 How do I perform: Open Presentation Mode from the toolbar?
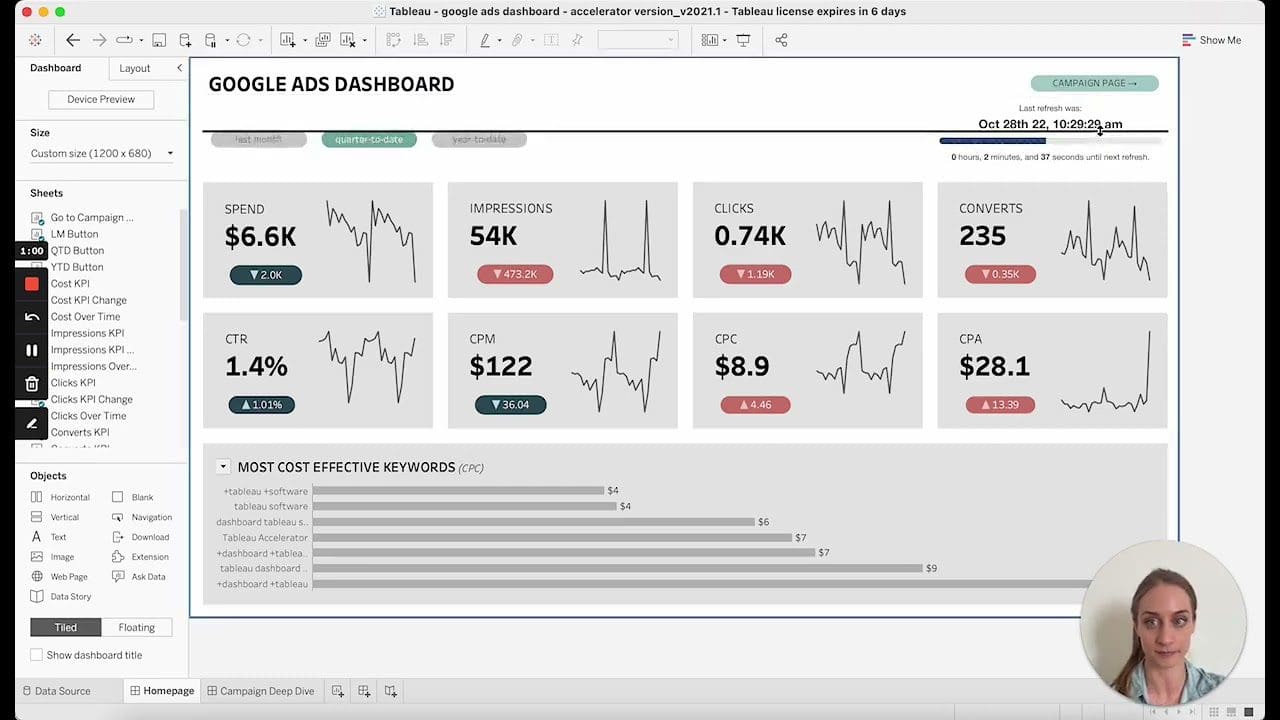click(x=743, y=40)
